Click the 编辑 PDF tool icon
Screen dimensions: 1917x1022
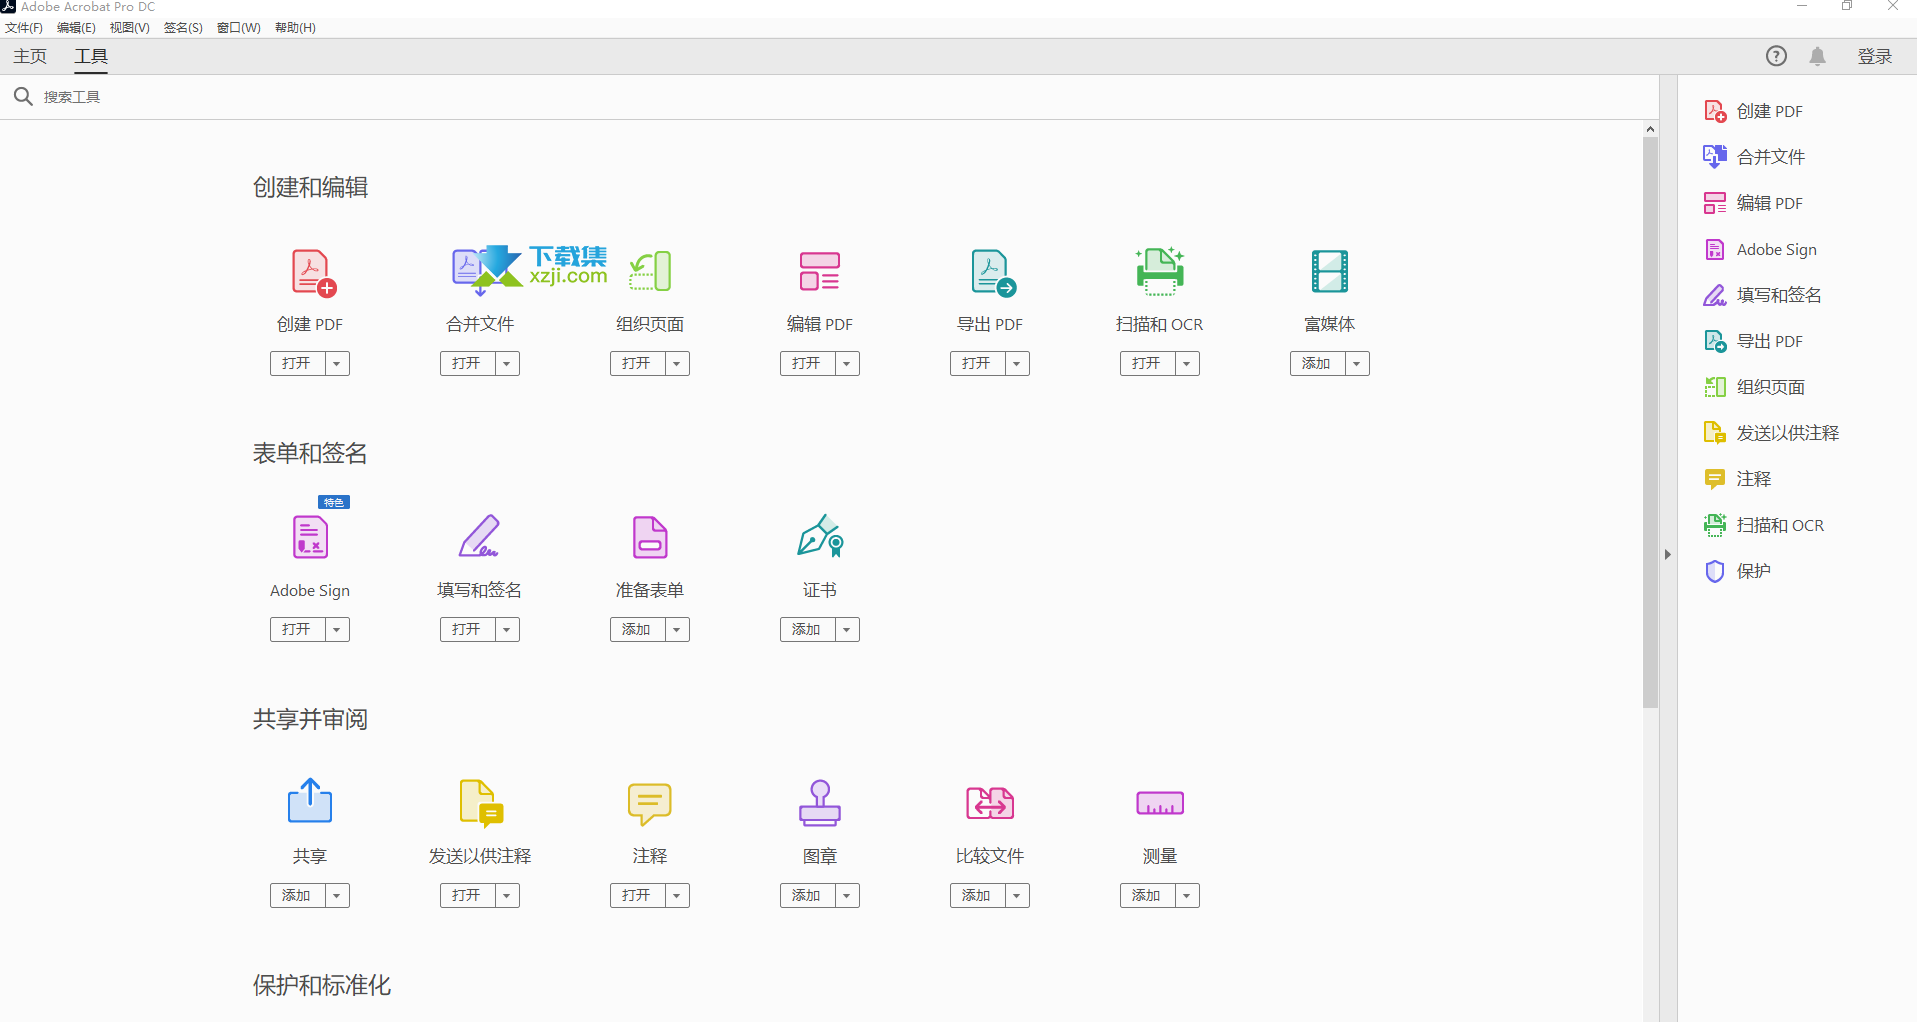click(x=820, y=271)
